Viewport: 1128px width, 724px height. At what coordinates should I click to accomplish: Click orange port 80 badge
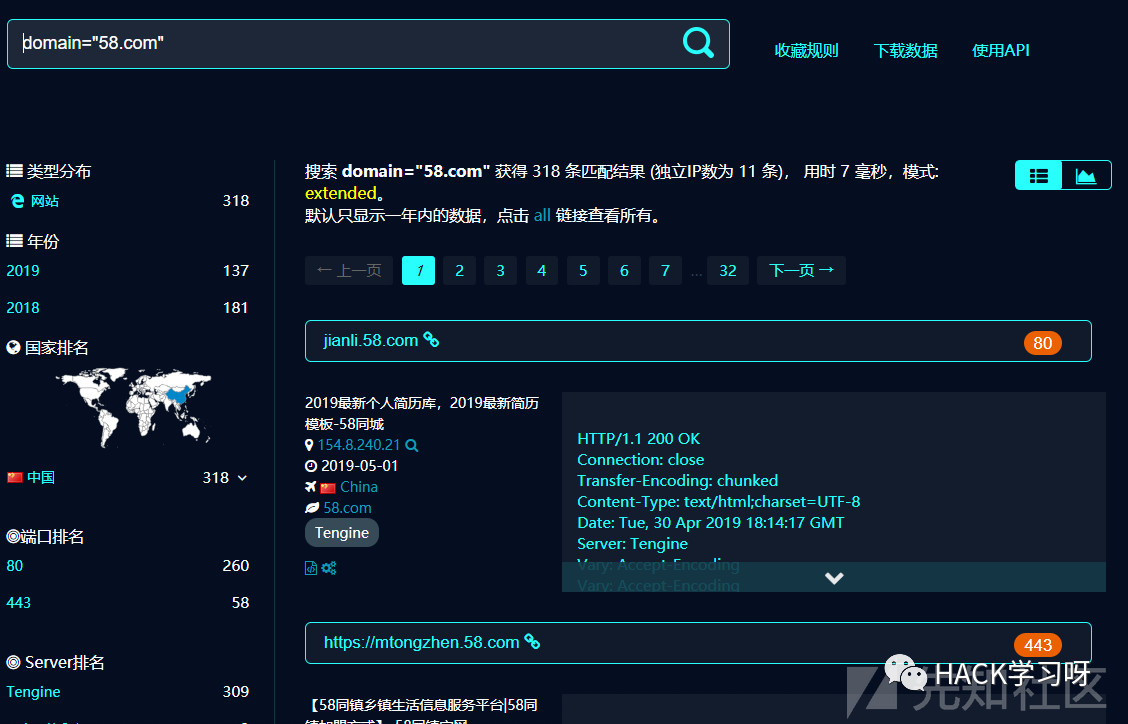[x=1043, y=343]
